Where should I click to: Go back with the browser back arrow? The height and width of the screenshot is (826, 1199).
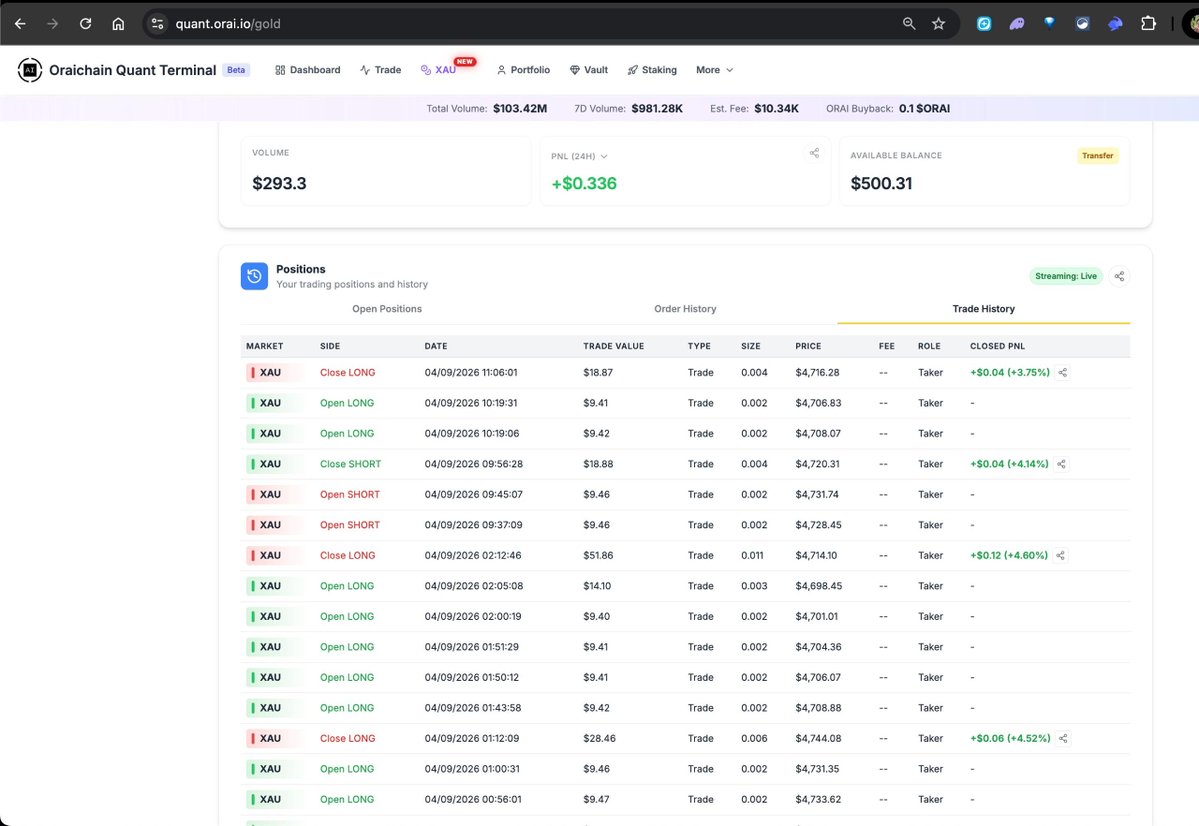21,24
